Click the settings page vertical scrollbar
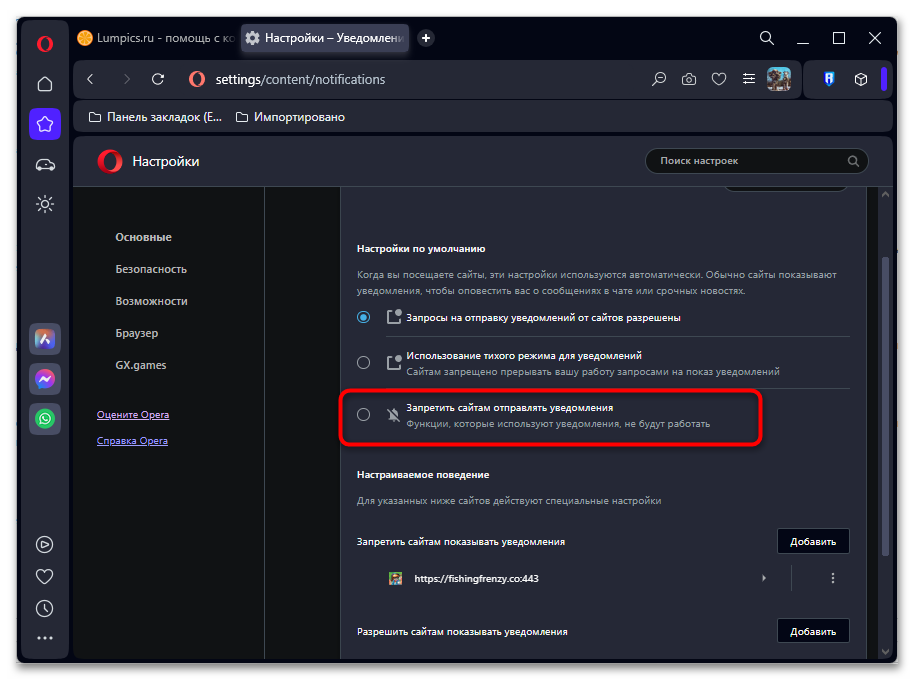The image size is (914, 680). [x=885, y=400]
